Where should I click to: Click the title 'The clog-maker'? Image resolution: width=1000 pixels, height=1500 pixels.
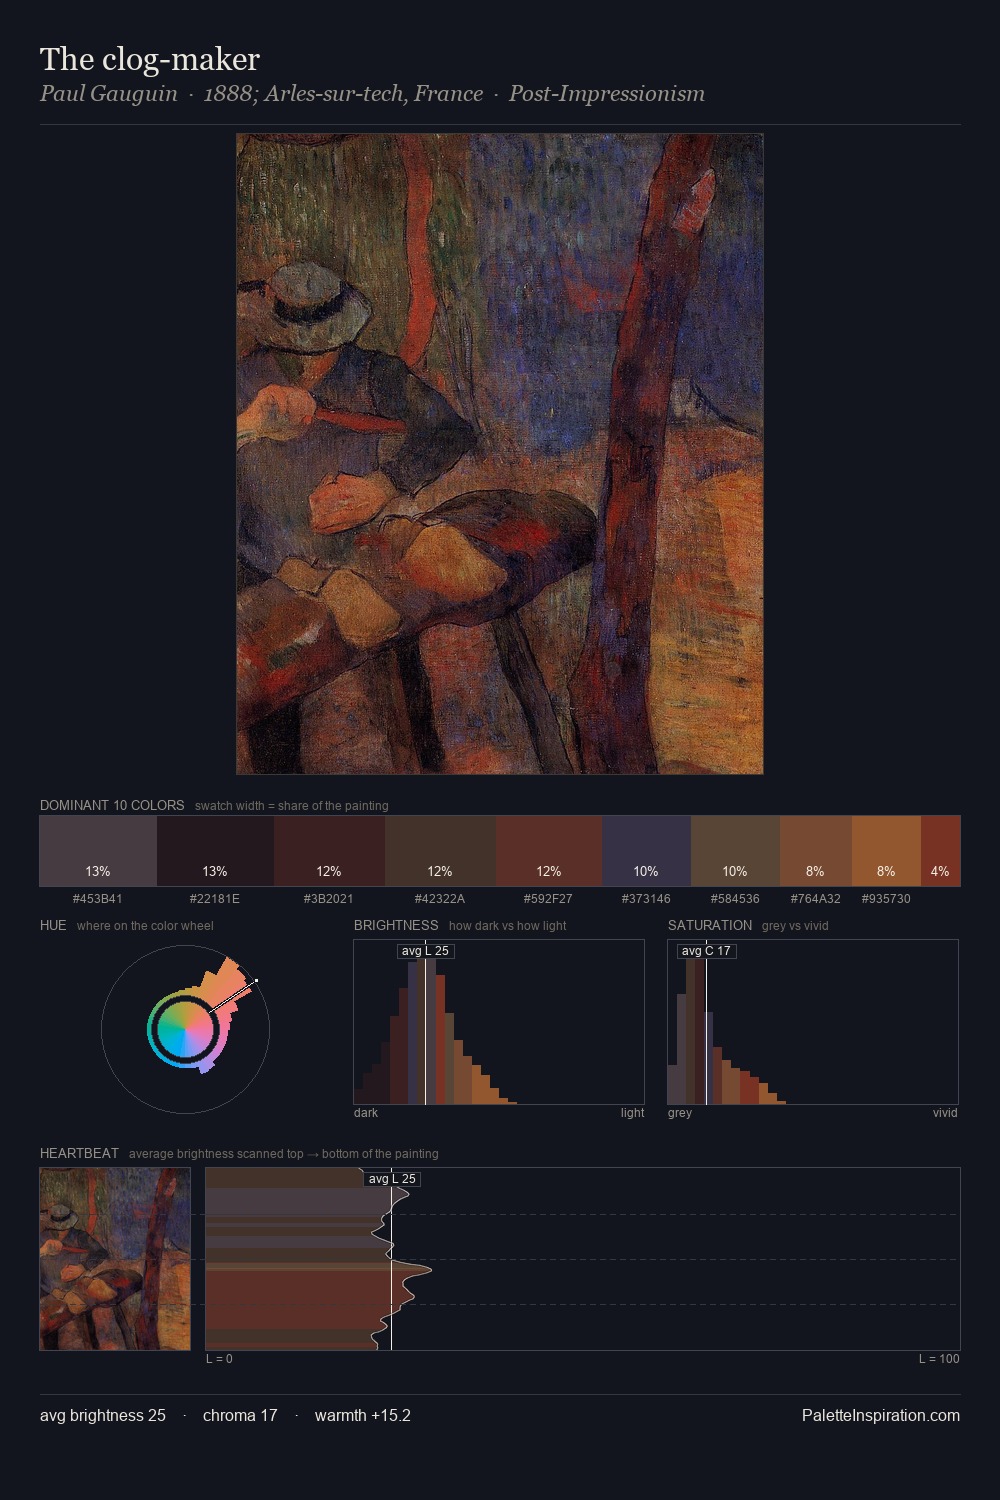(150, 60)
